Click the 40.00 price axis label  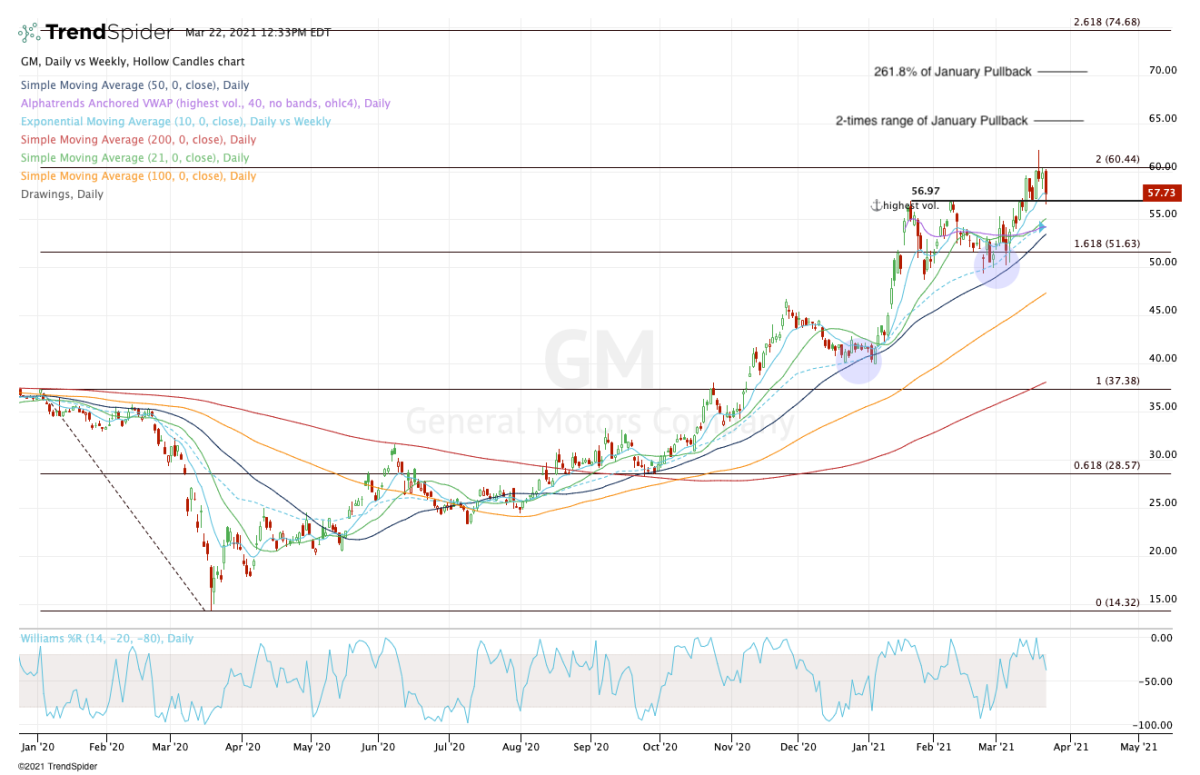(x=1162, y=358)
